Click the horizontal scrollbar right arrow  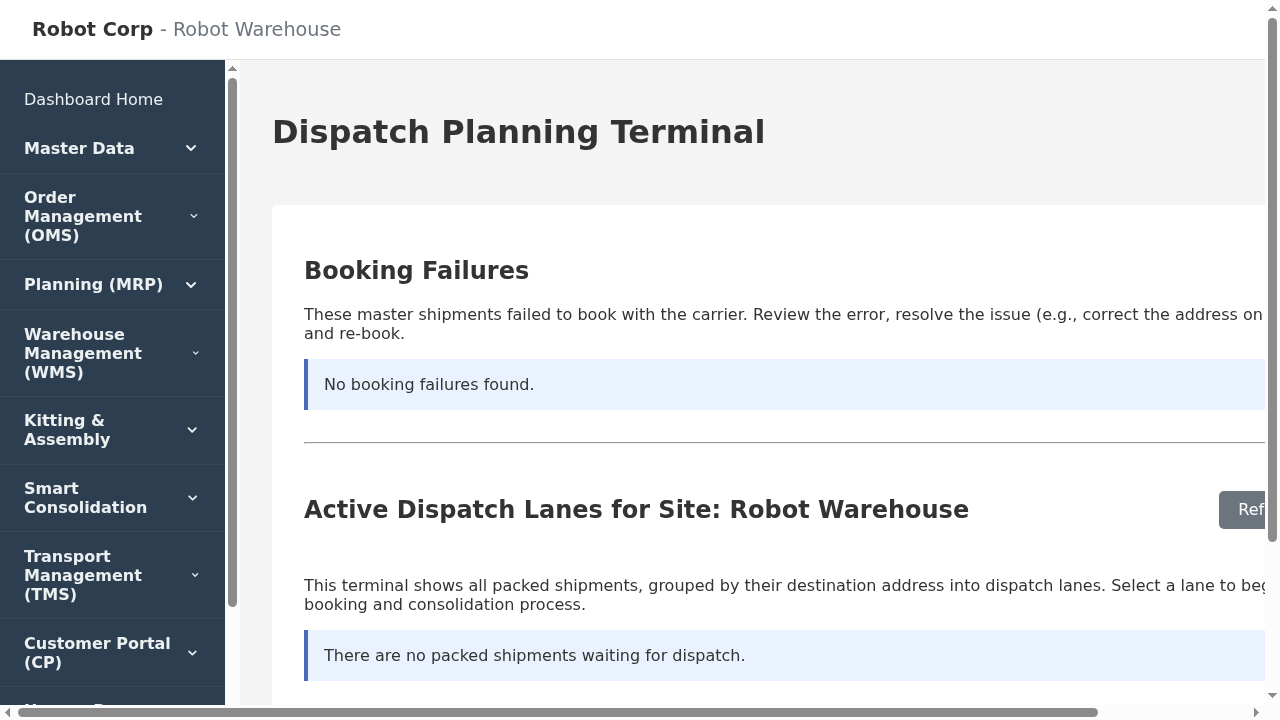tap(1258, 712)
